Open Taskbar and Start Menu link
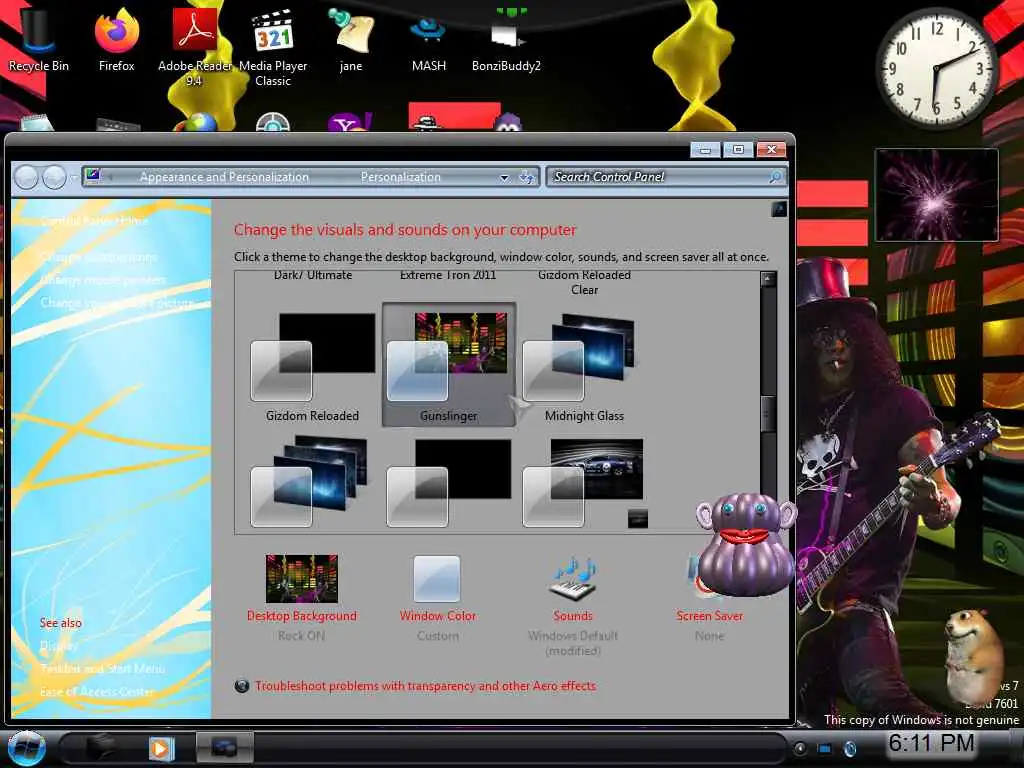 103,669
